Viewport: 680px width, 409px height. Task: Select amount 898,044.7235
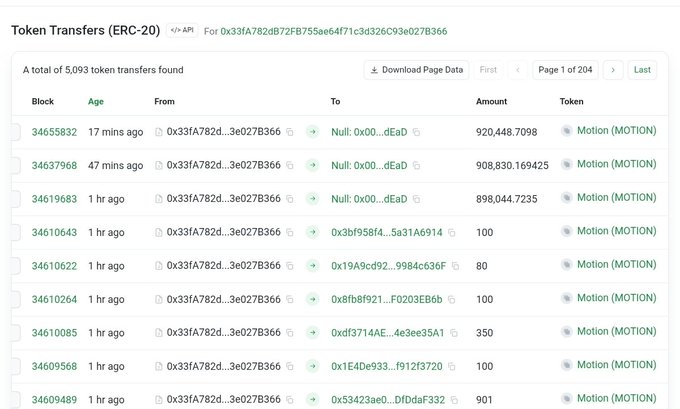(x=507, y=199)
